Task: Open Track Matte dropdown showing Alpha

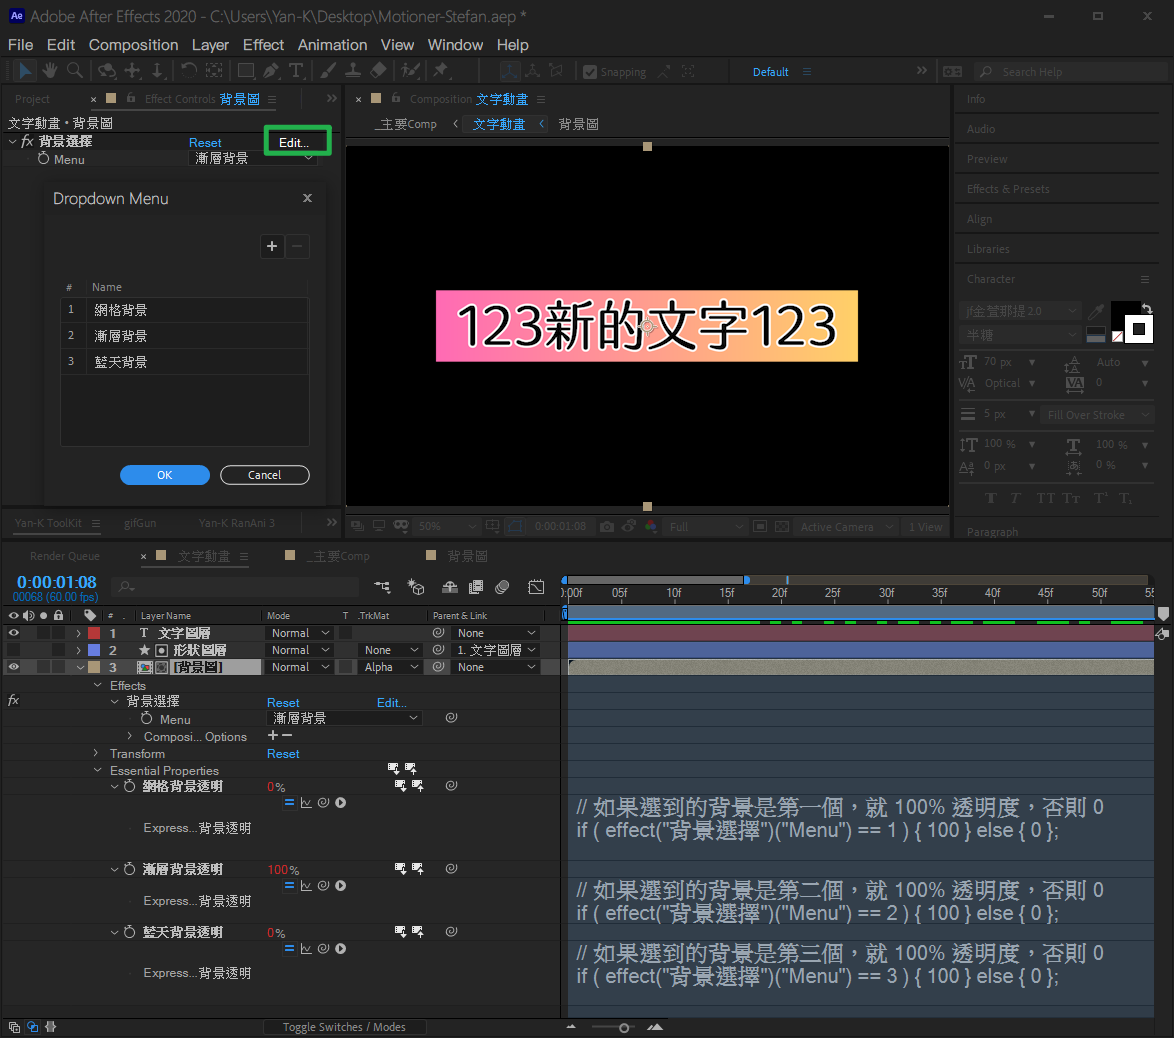Action: click(x=391, y=667)
